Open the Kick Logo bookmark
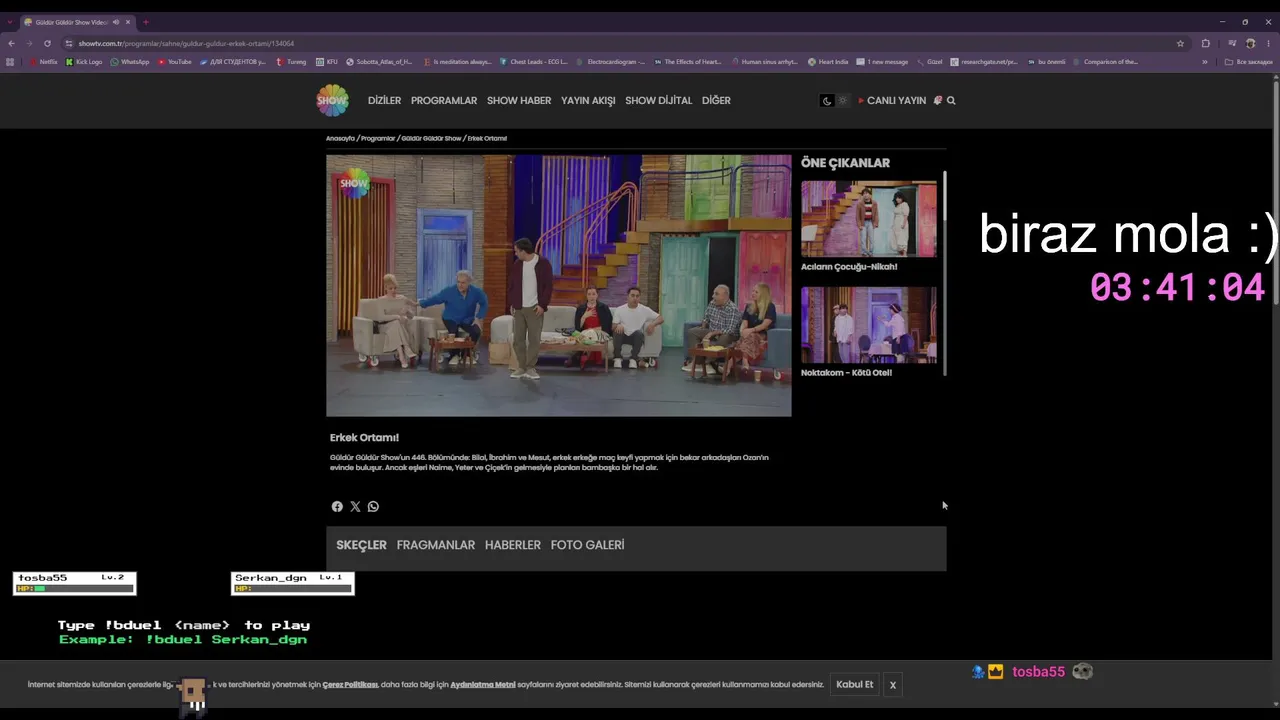The image size is (1280, 720). pos(84,62)
